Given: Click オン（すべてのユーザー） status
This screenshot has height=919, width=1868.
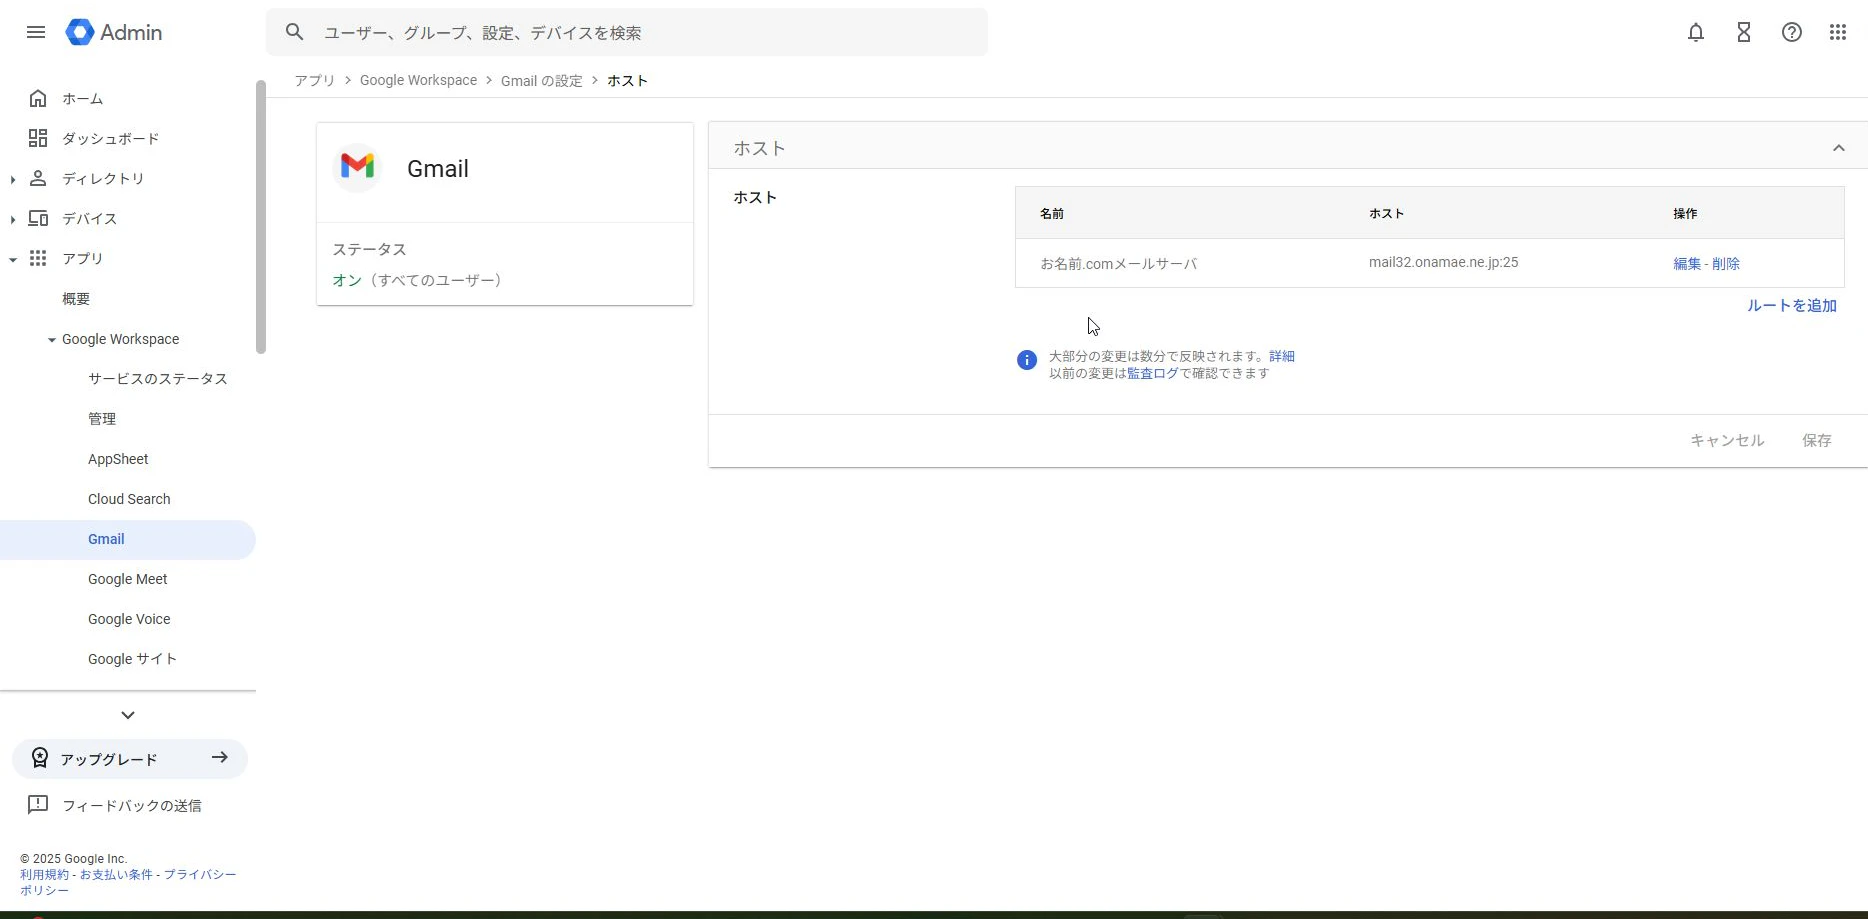Looking at the screenshot, I should click(417, 280).
